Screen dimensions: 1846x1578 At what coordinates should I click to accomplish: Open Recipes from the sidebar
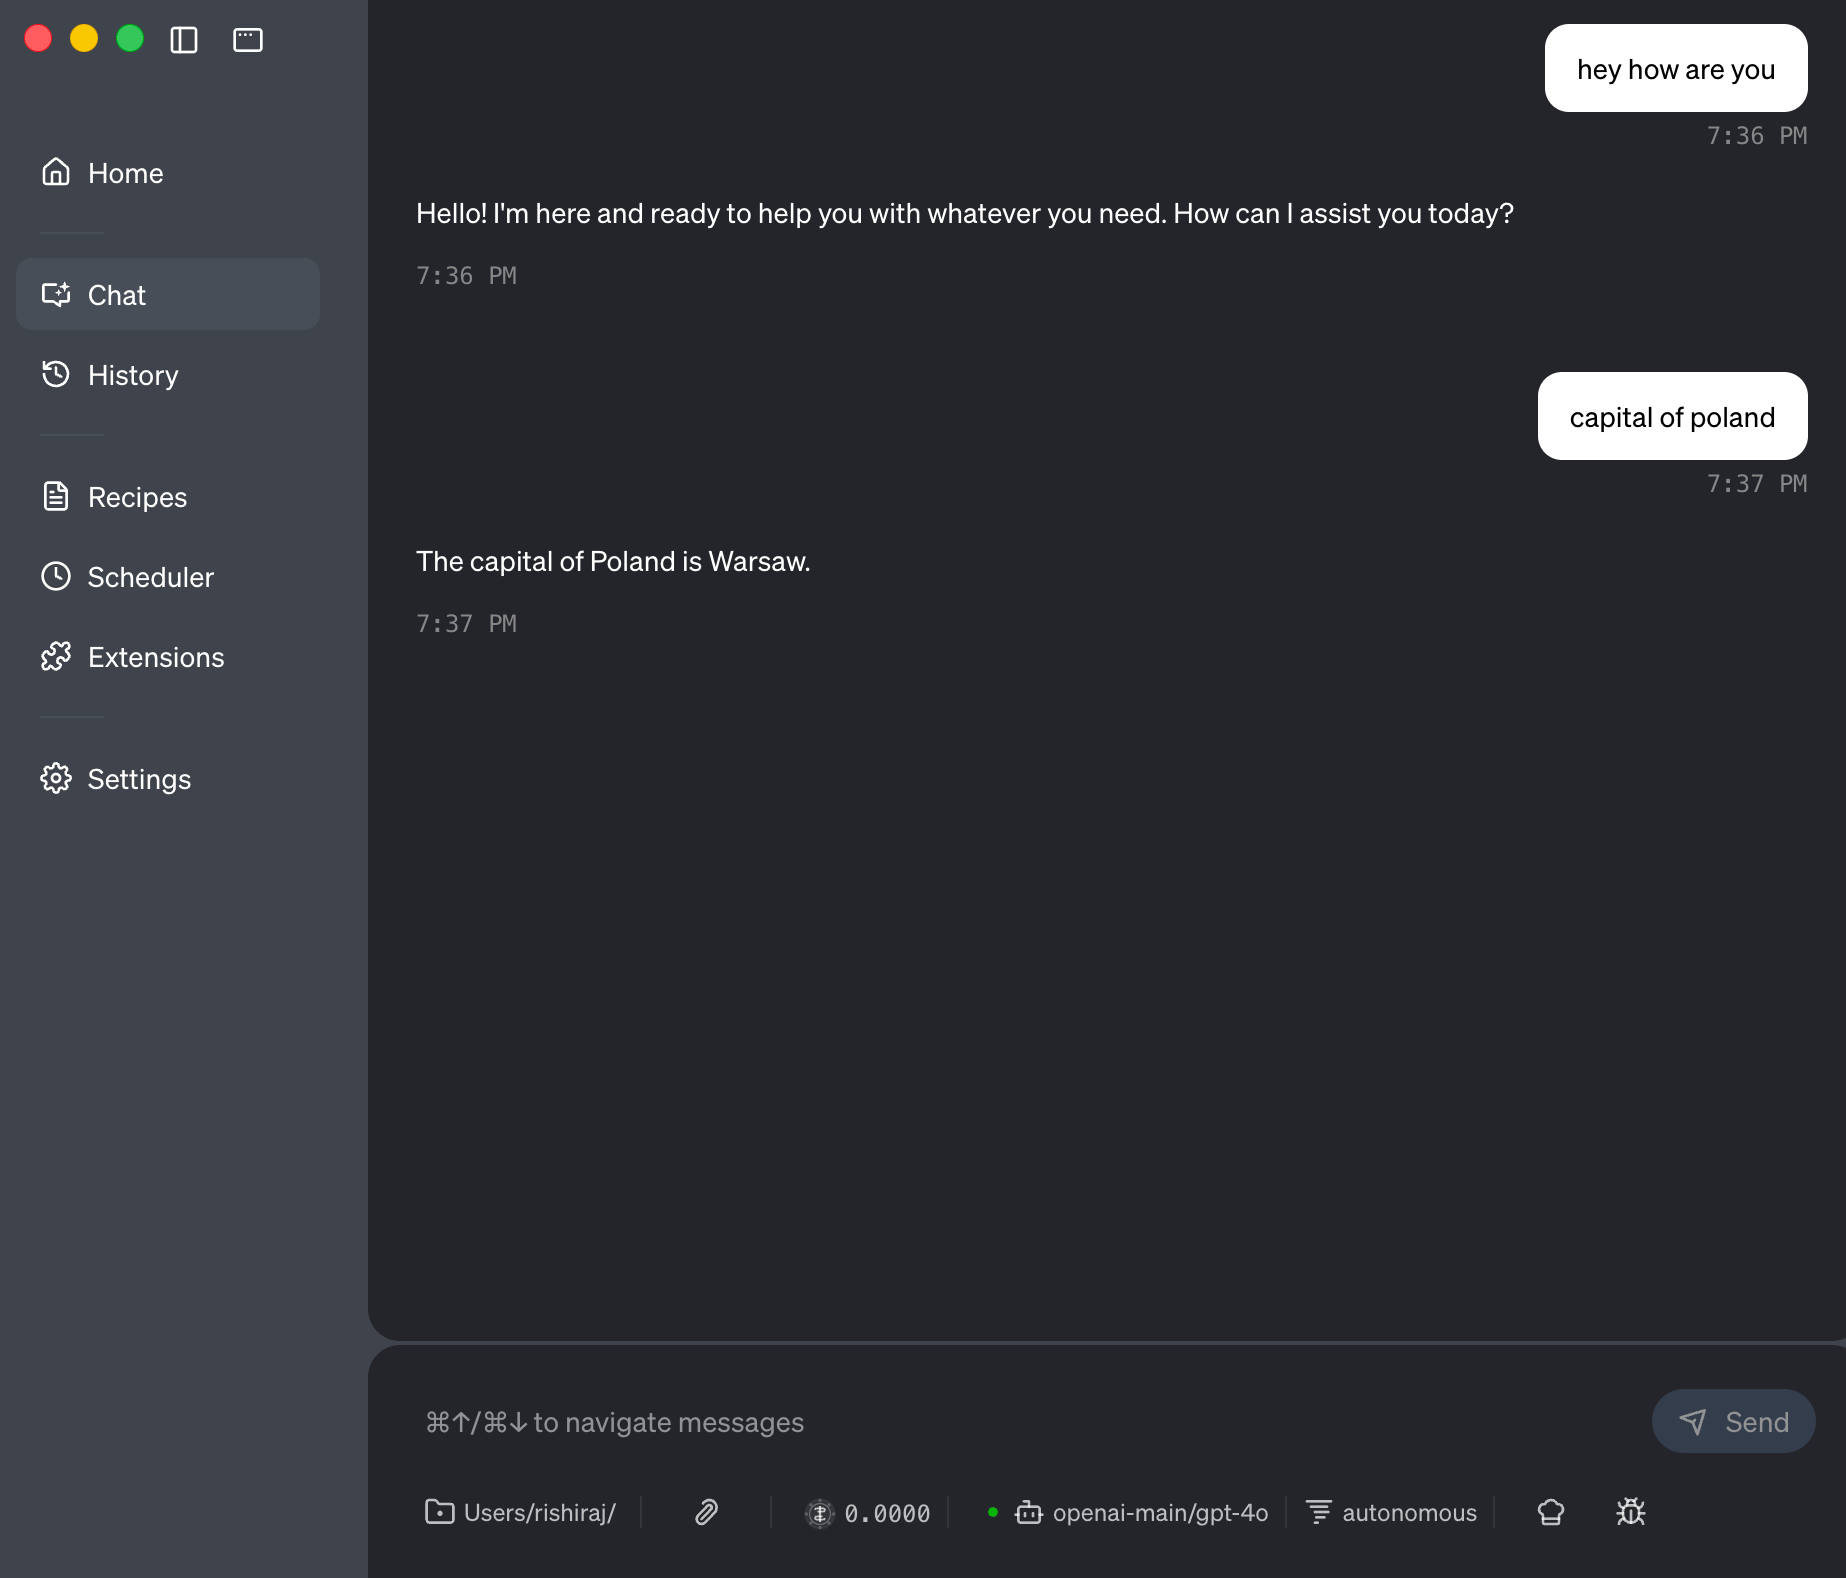(136, 496)
